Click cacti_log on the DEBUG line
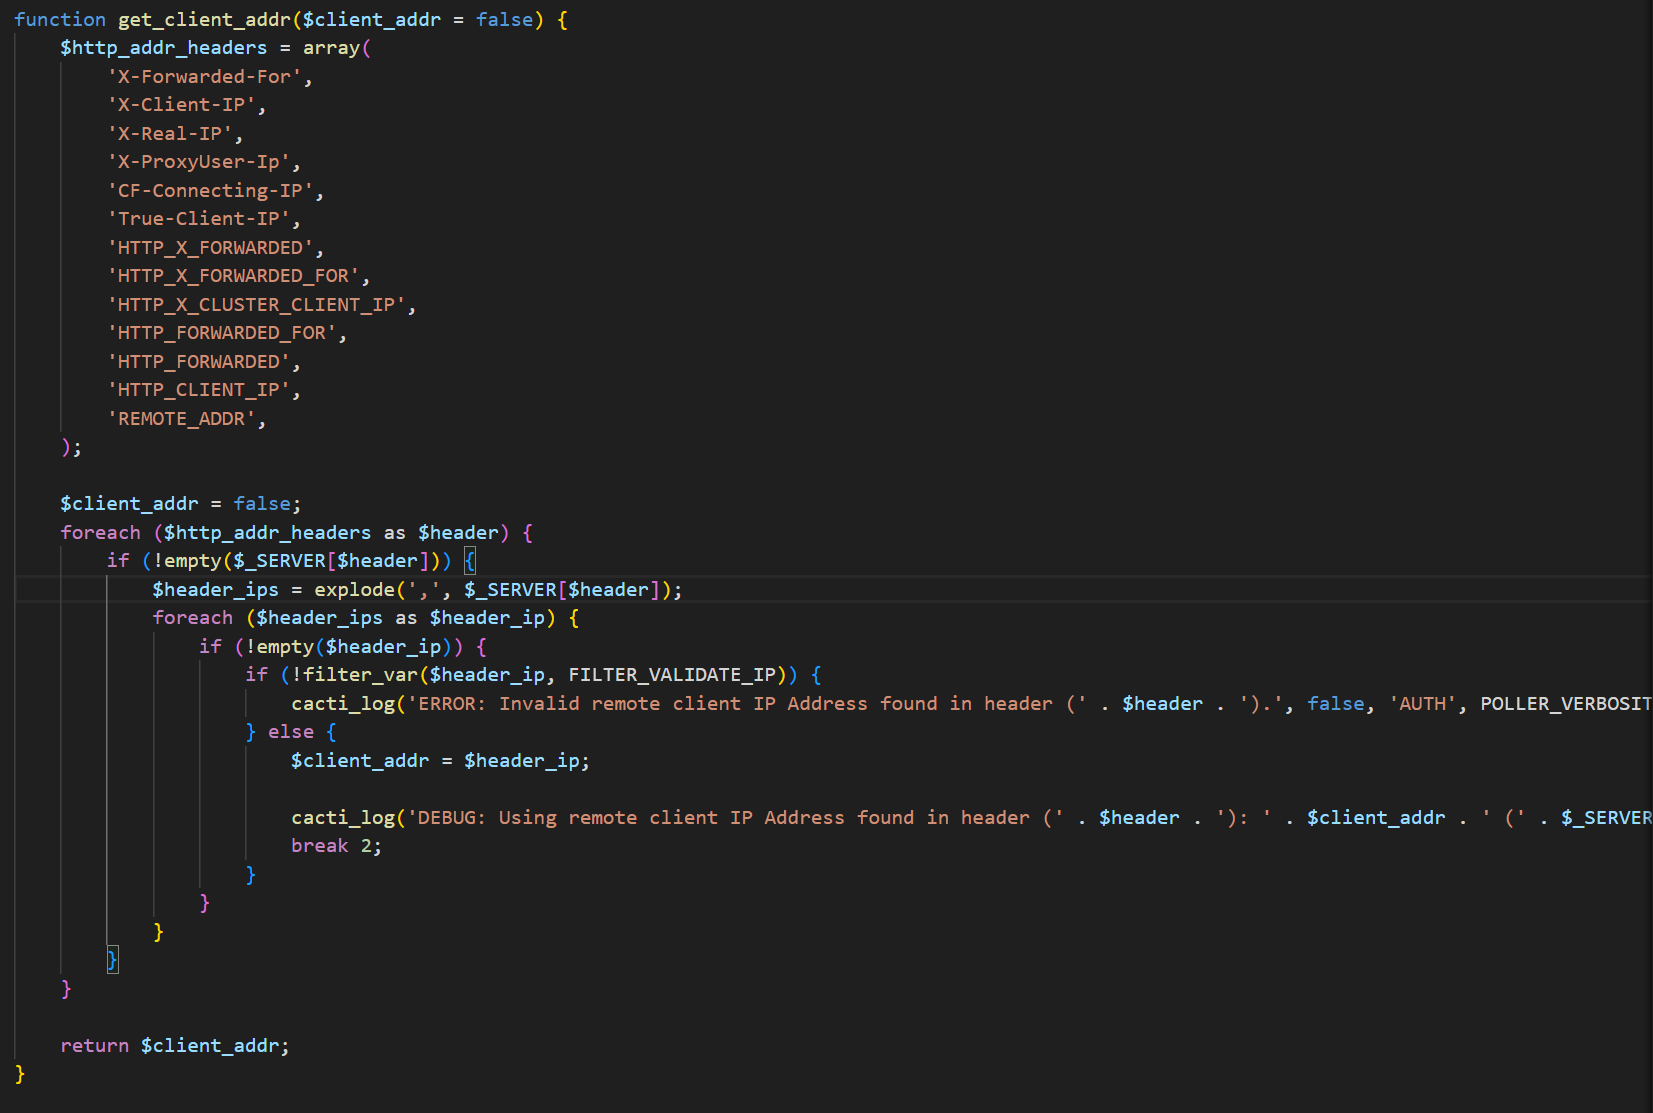Viewport: 1653px width, 1113px height. tap(343, 818)
